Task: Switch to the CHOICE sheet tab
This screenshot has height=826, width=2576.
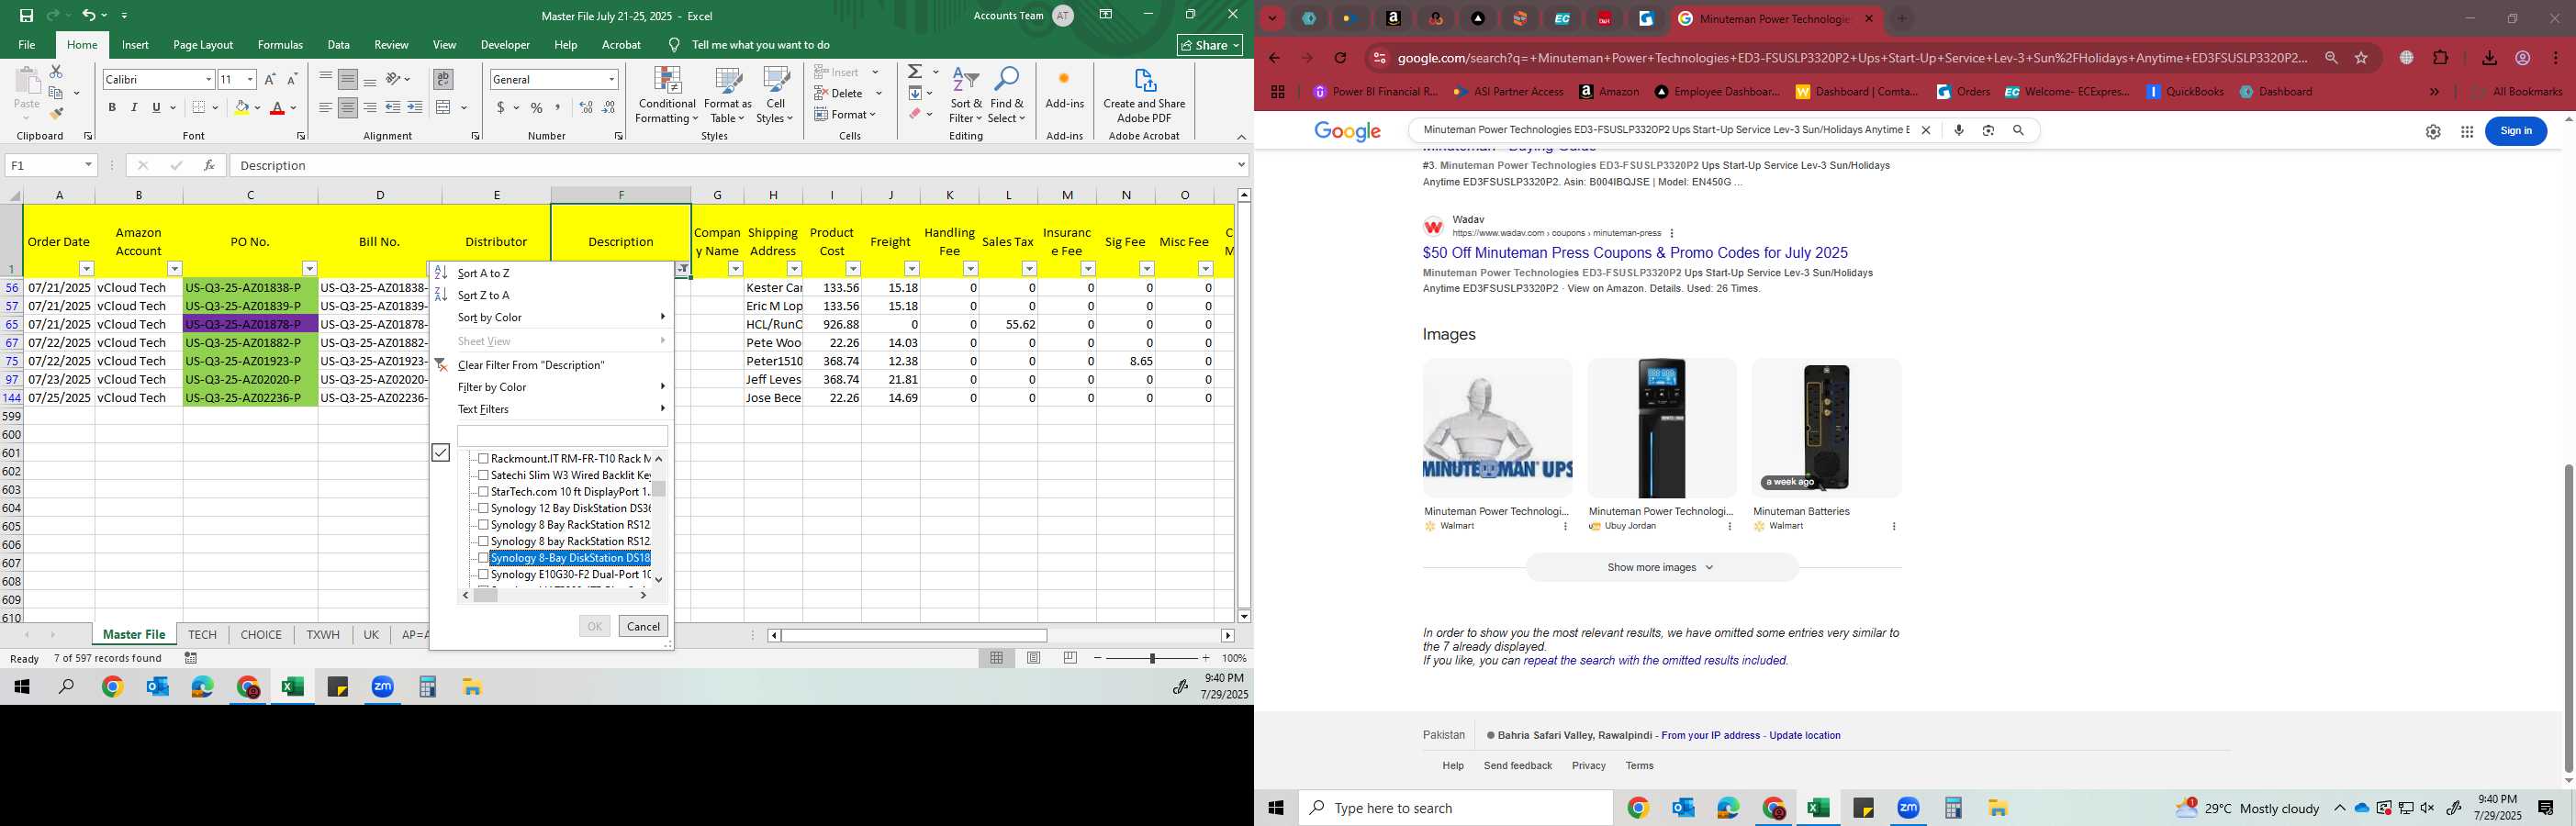Action: pyautogui.click(x=261, y=634)
